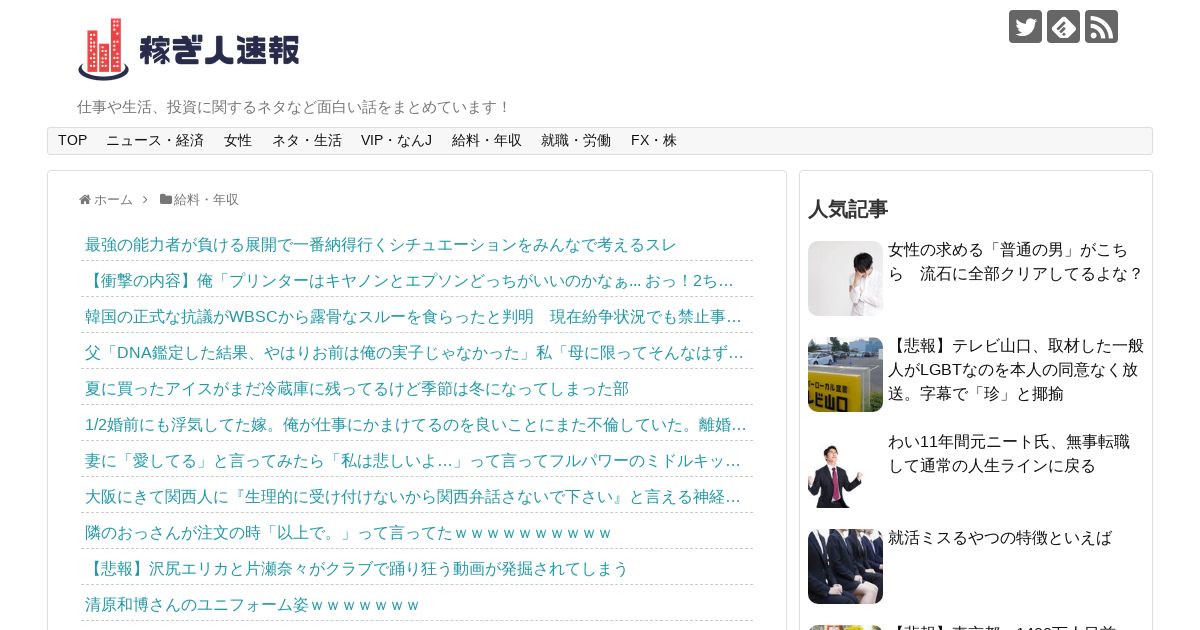This screenshot has width=1200, height=630.
Task: Open the ニュース・経済 menu item
Action: [155, 141]
